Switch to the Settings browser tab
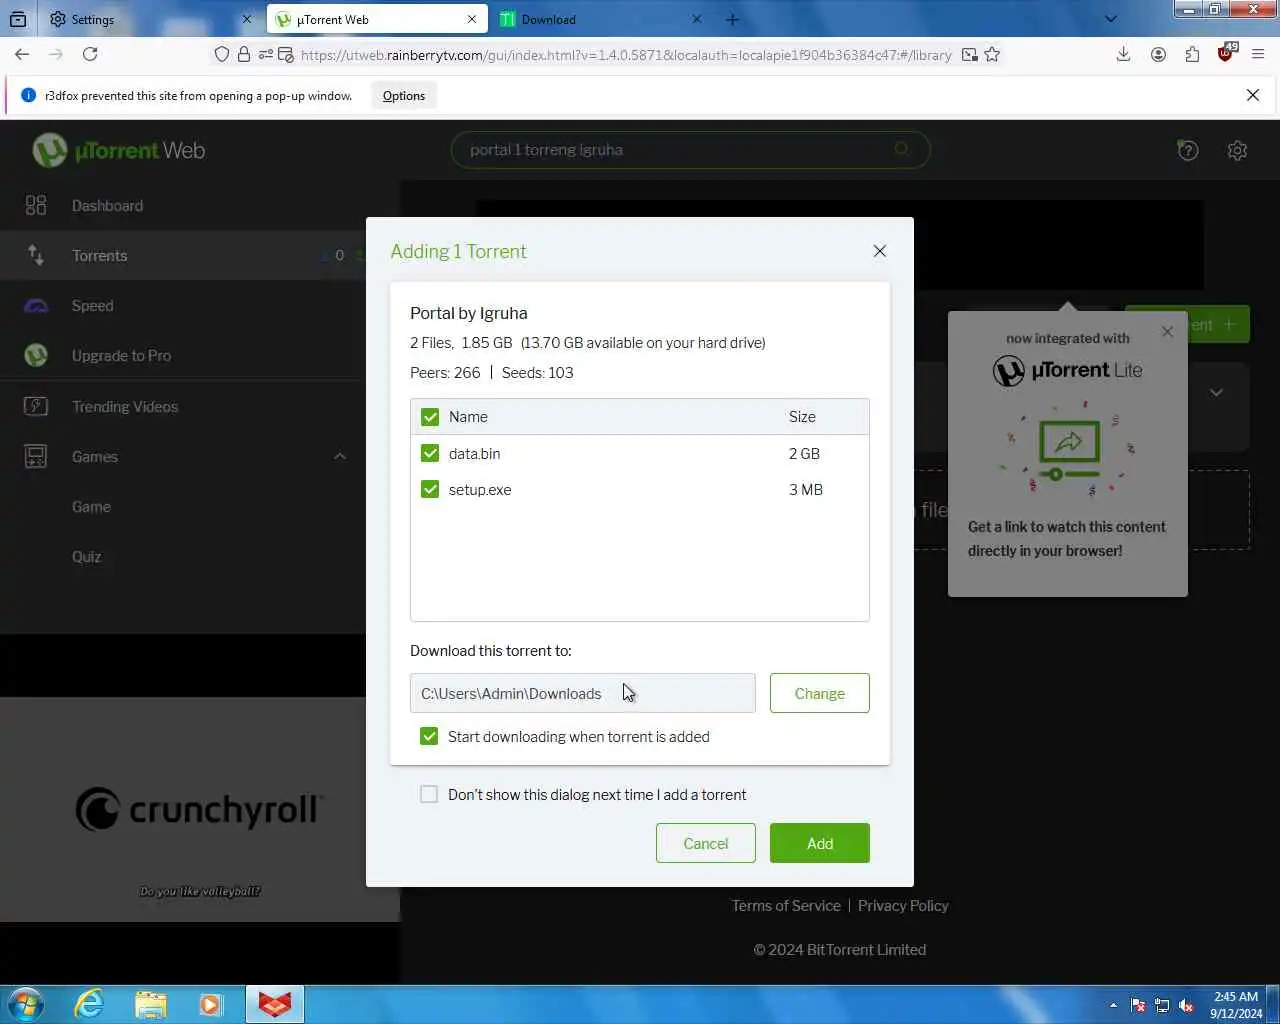The image size is (1280, 1024). (x=150, y=19)
